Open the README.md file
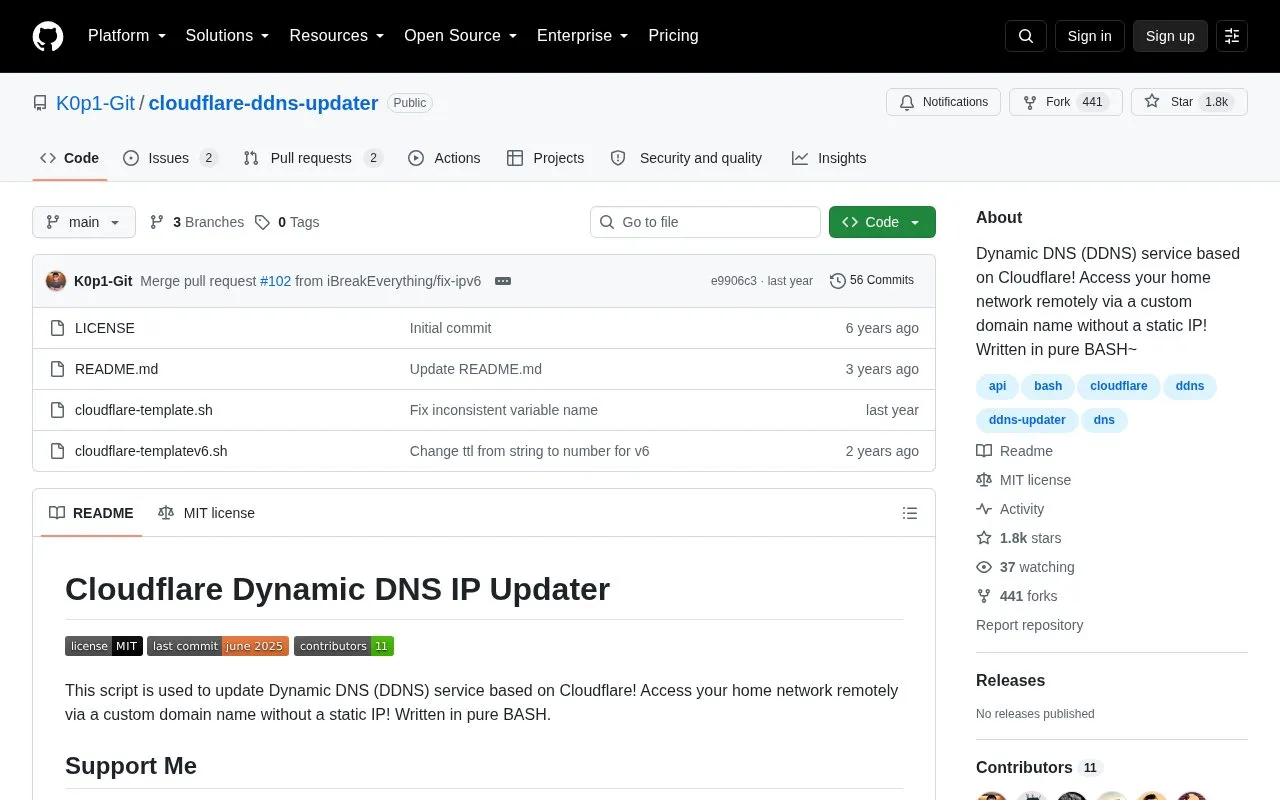Image resolution: width=1280 pixels, height=800 pixels. coord(116,369)
